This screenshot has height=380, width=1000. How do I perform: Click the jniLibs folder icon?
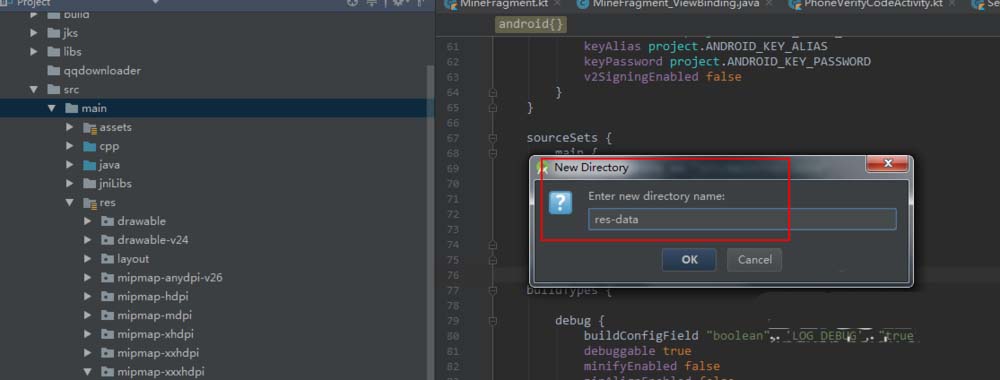click(89, 184)
